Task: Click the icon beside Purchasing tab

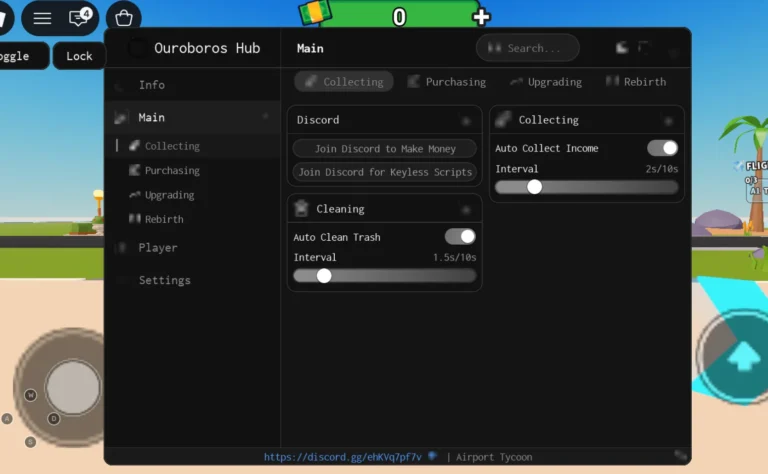Action: click(x=413, y=81)
